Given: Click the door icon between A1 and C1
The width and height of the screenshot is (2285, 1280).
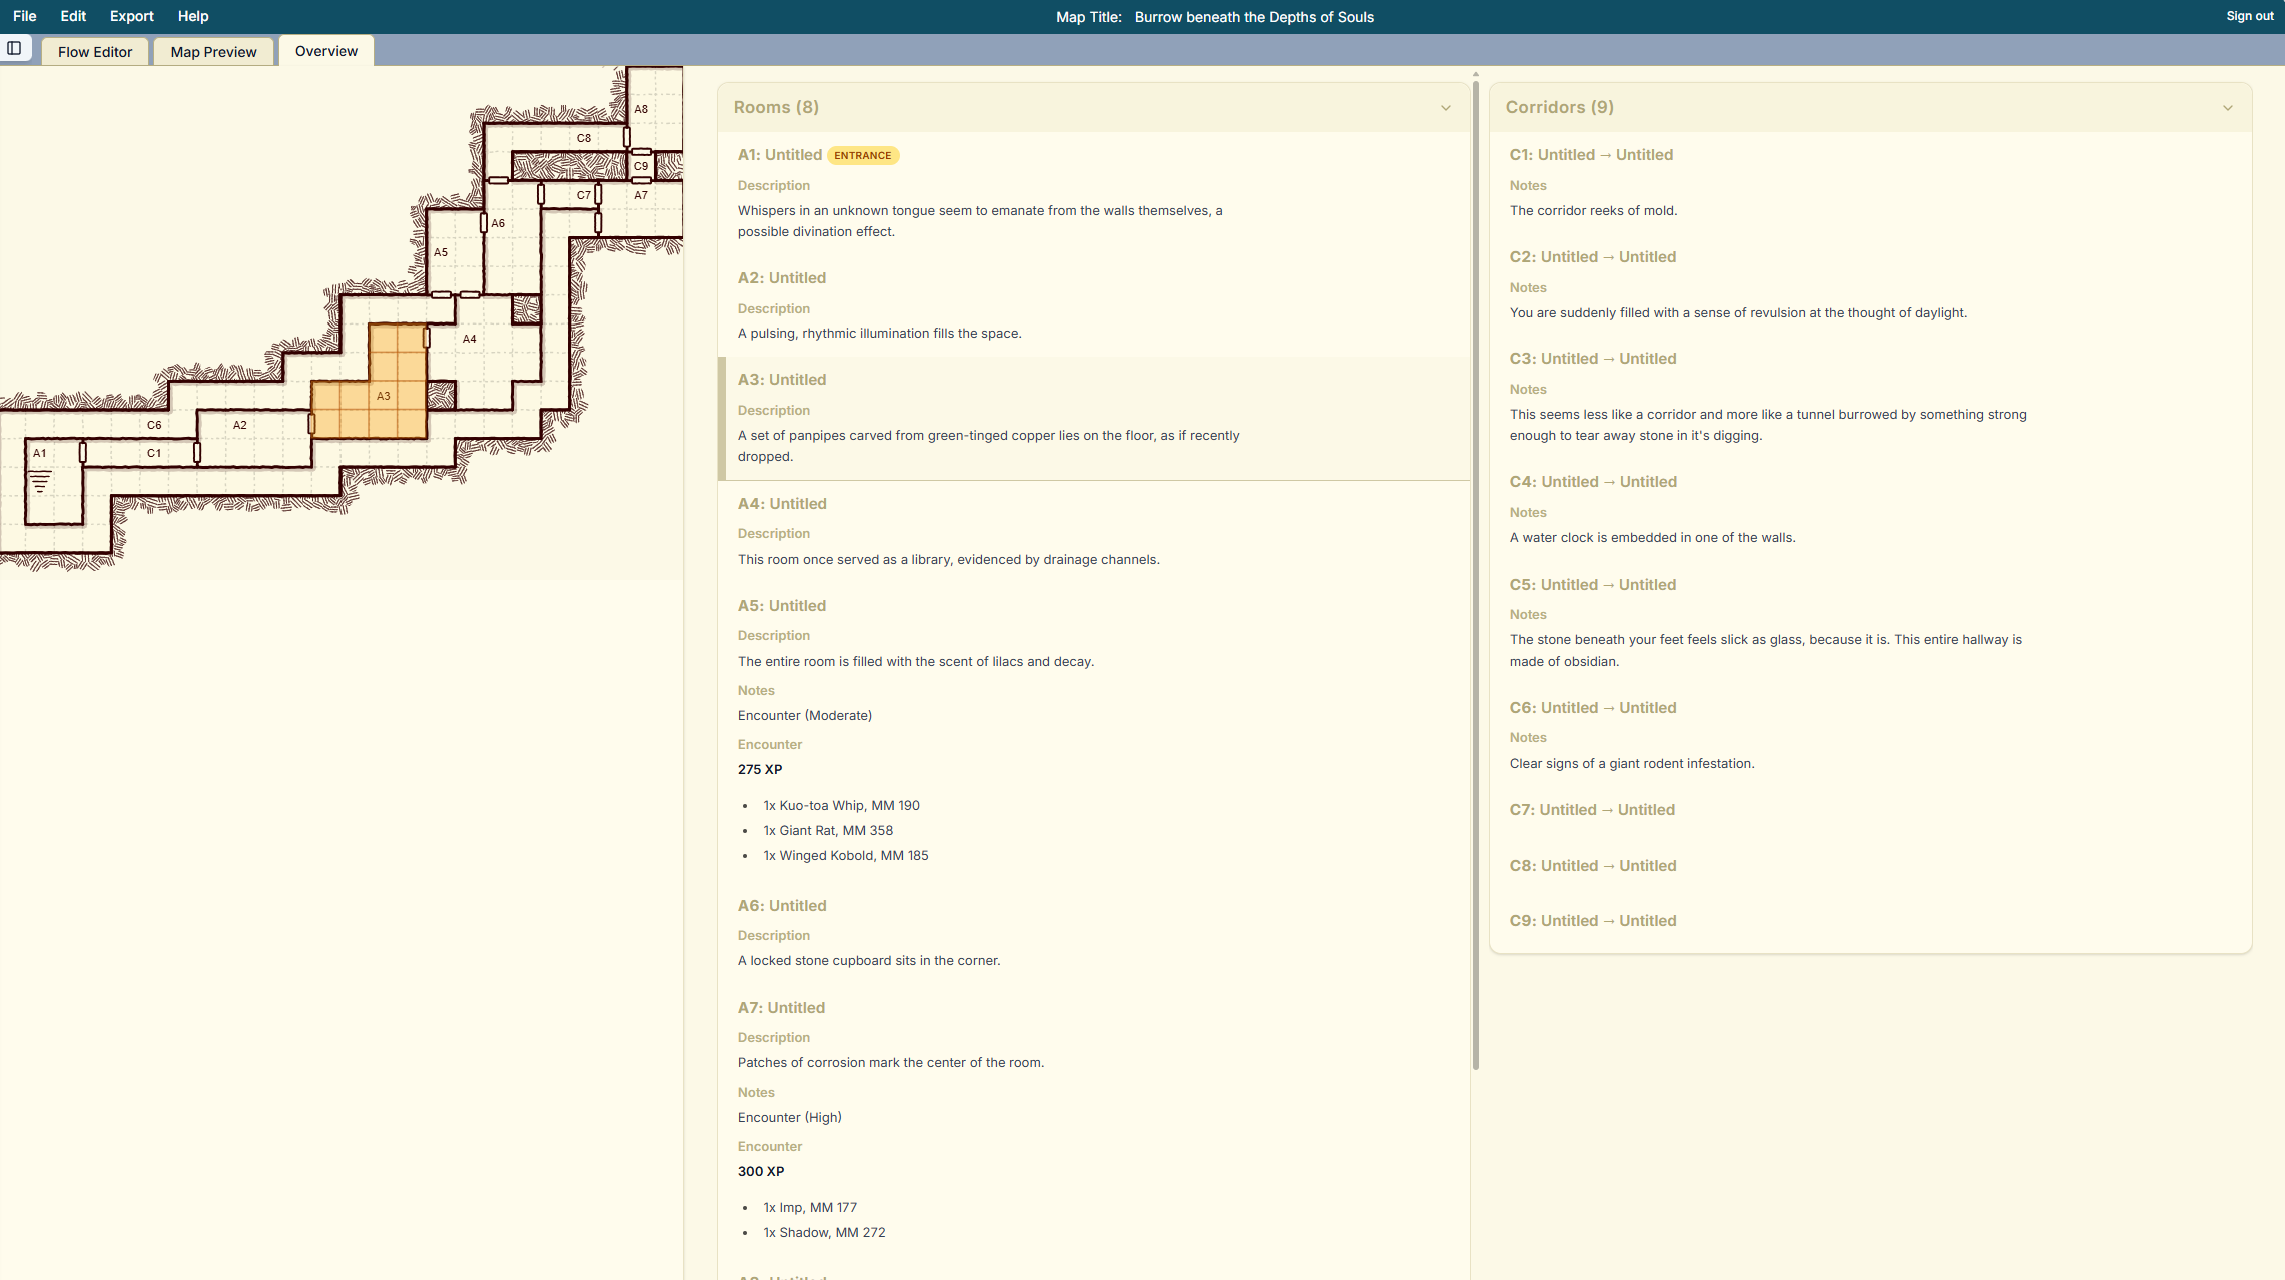Looking at the screenshot, I should click(83, 453).
